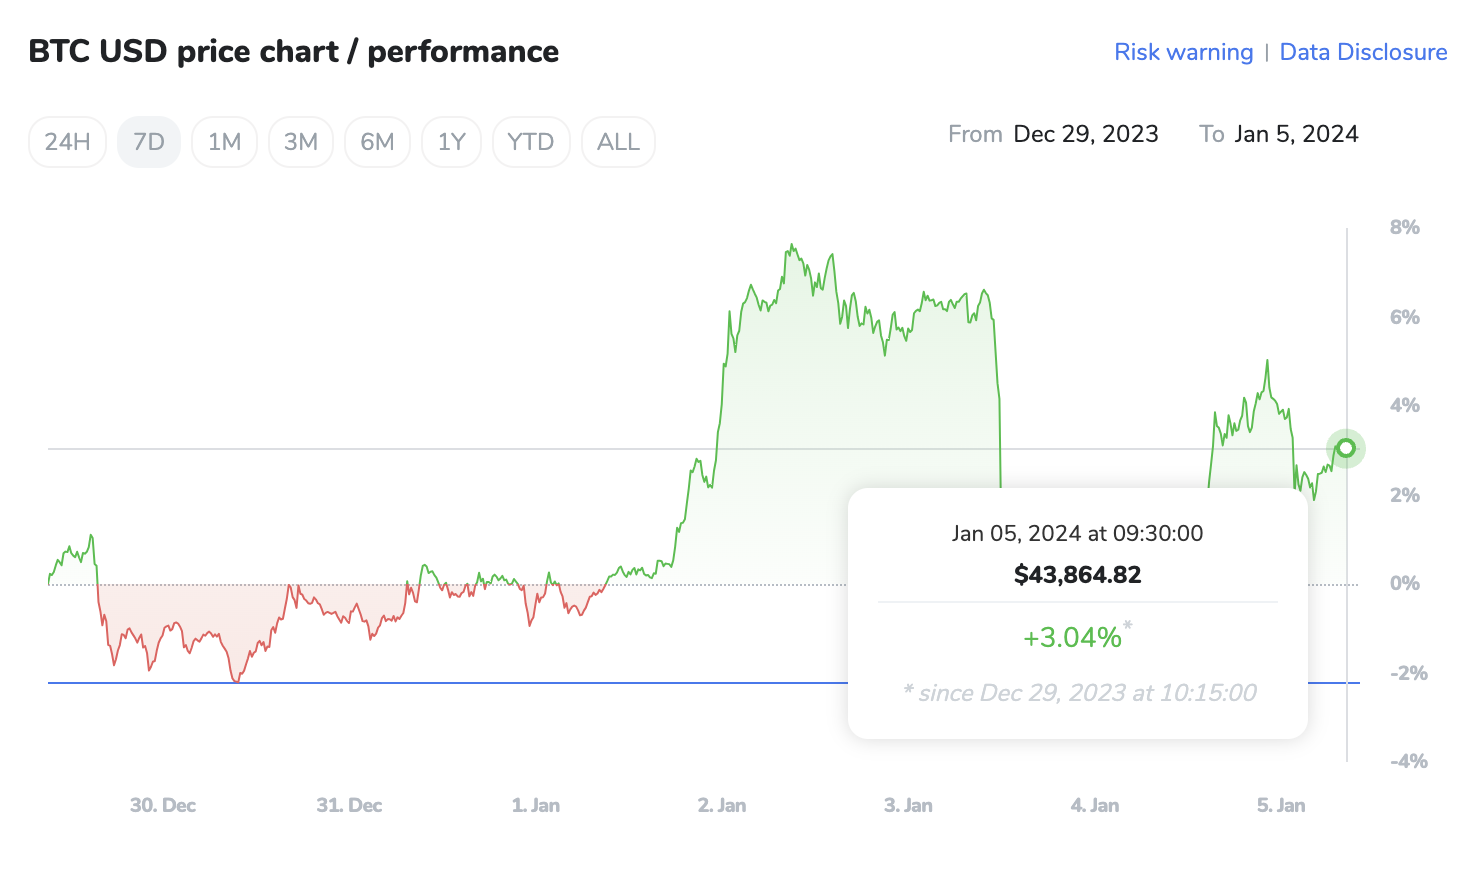Click the 2. Jan axis label
The image size is (1478, 878).
pos(721,805)
